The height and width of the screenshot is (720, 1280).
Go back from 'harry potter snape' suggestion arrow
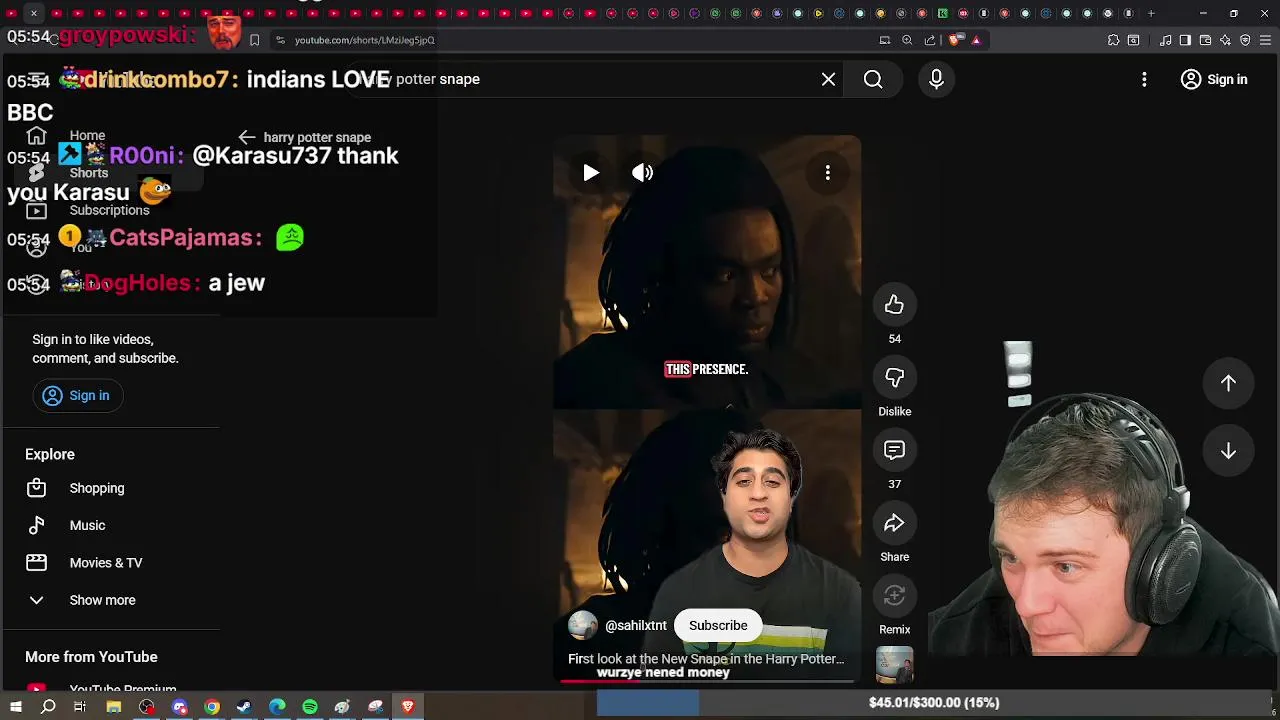tap(247, 137)
